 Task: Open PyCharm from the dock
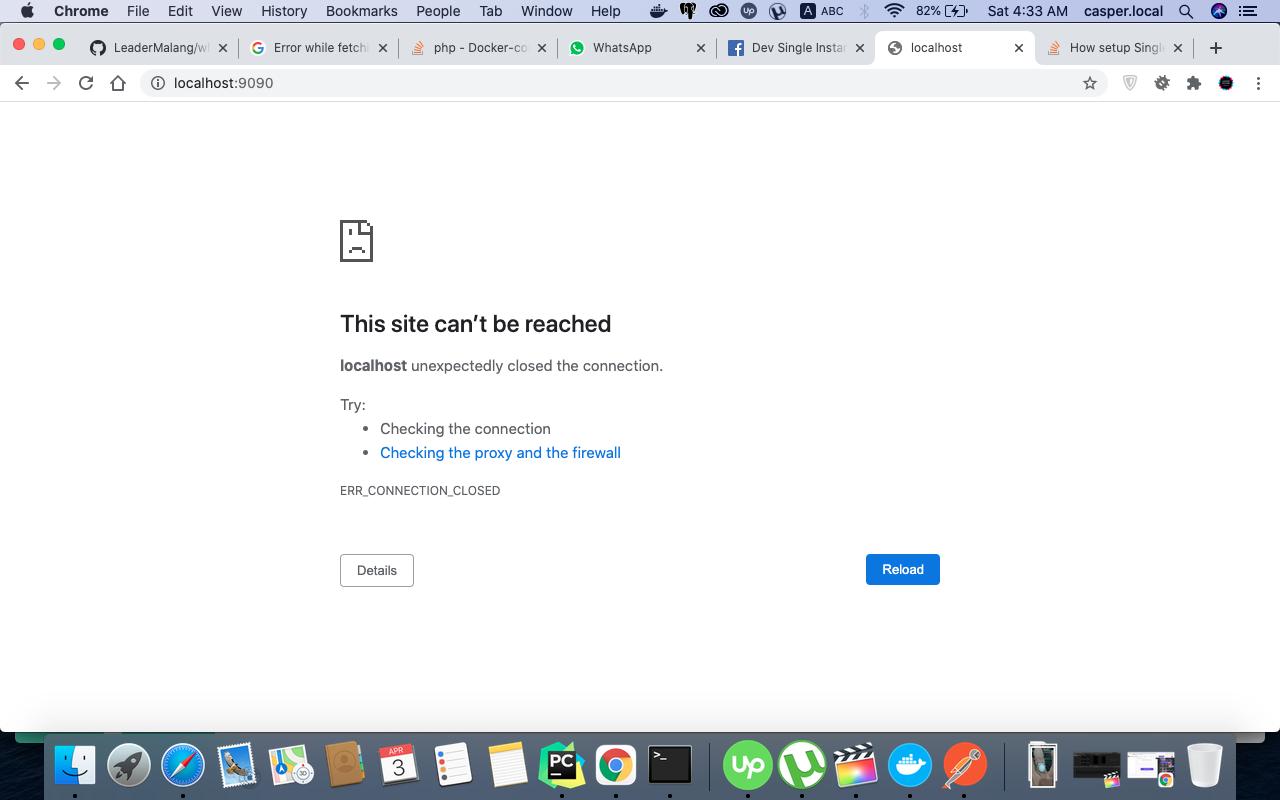(x=562, y=765)
